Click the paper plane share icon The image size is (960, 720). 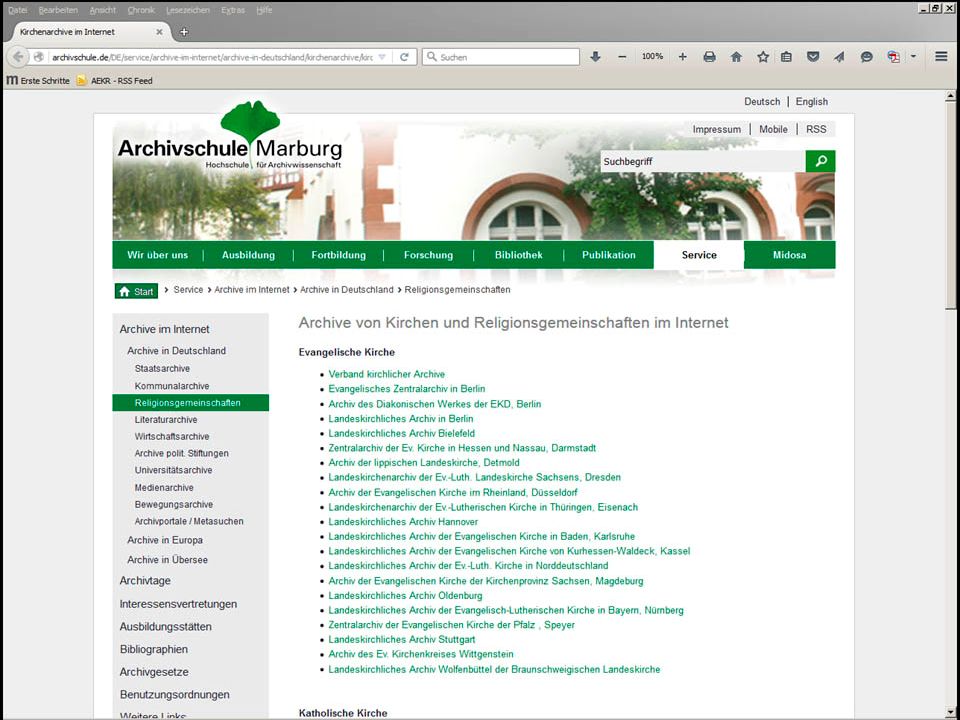point(839,57)
